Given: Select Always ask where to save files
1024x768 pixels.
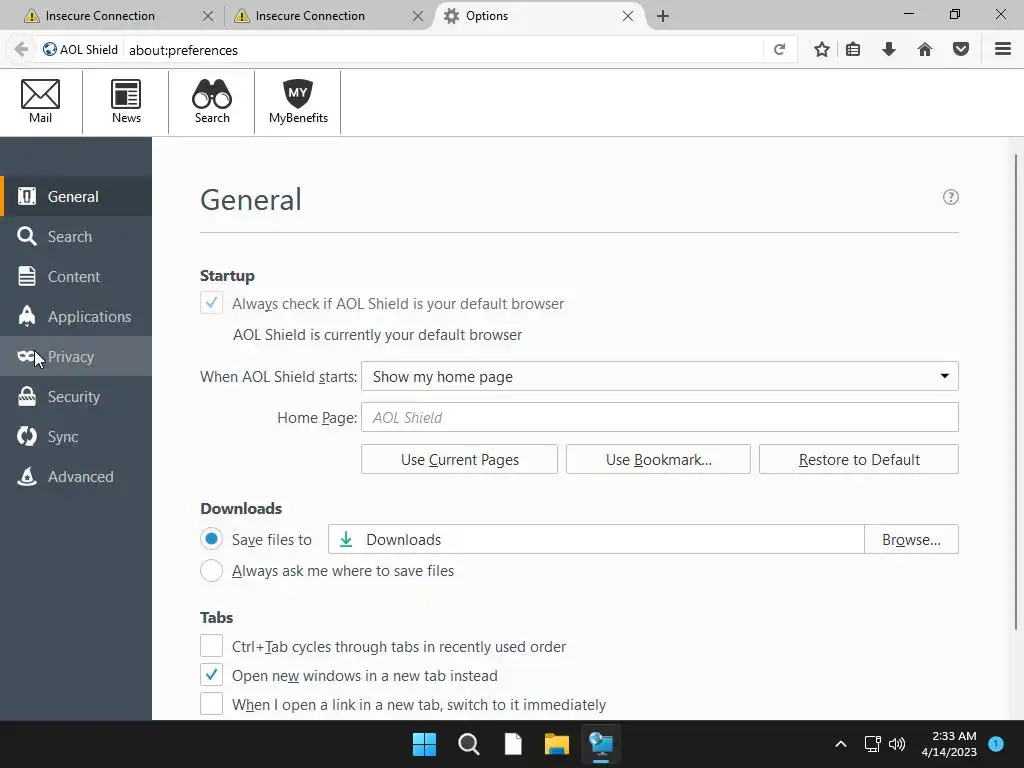Looking at the screenshot, I should tap(211, 570).
